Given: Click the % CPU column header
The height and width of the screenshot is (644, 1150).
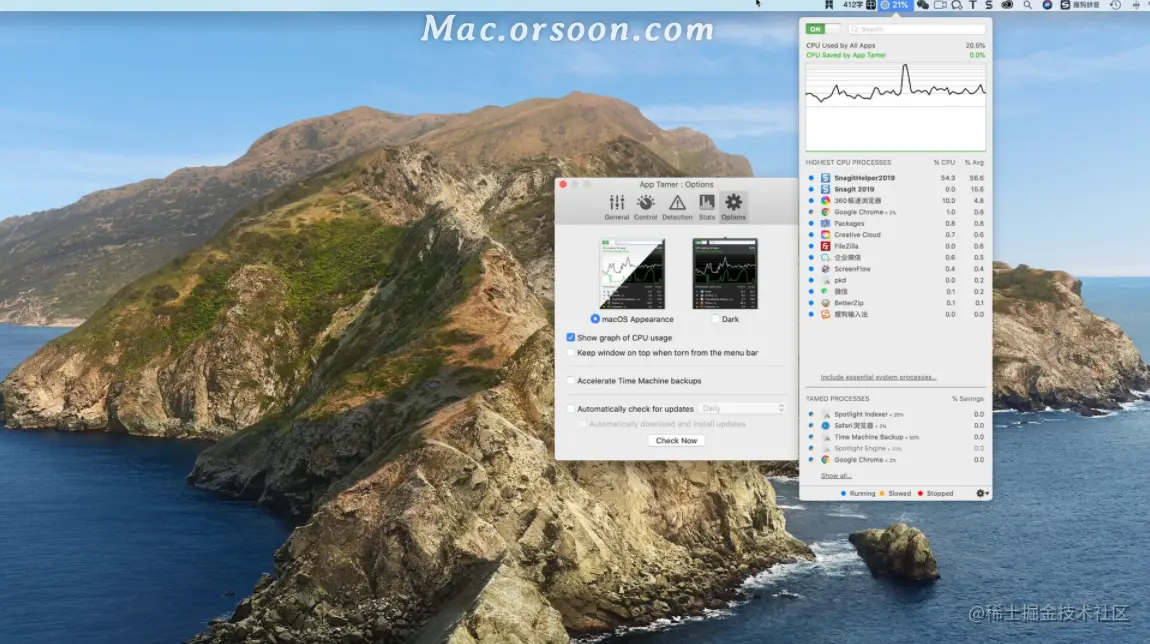Looking at the screenshot, I should pyautogui.click(x=944, y=163).
